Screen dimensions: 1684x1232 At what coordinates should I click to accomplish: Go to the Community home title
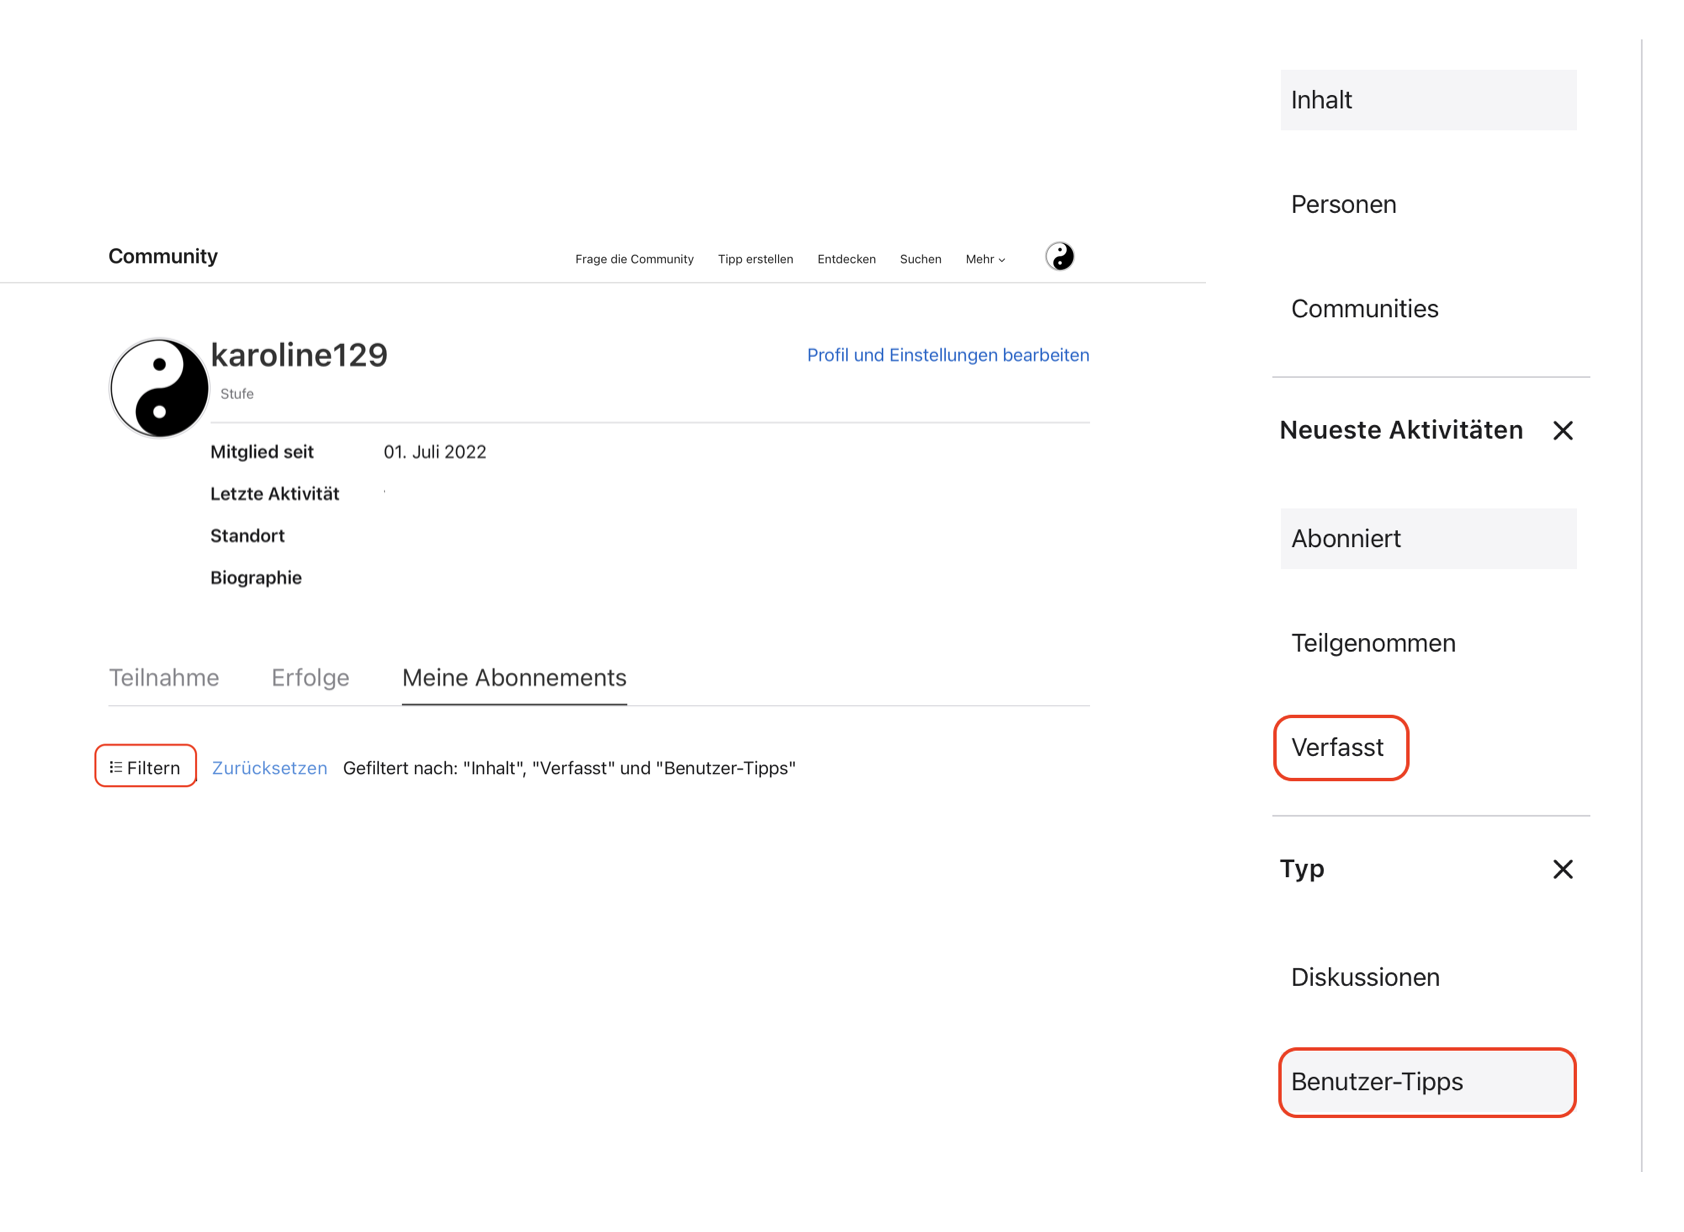pos(163,256)
